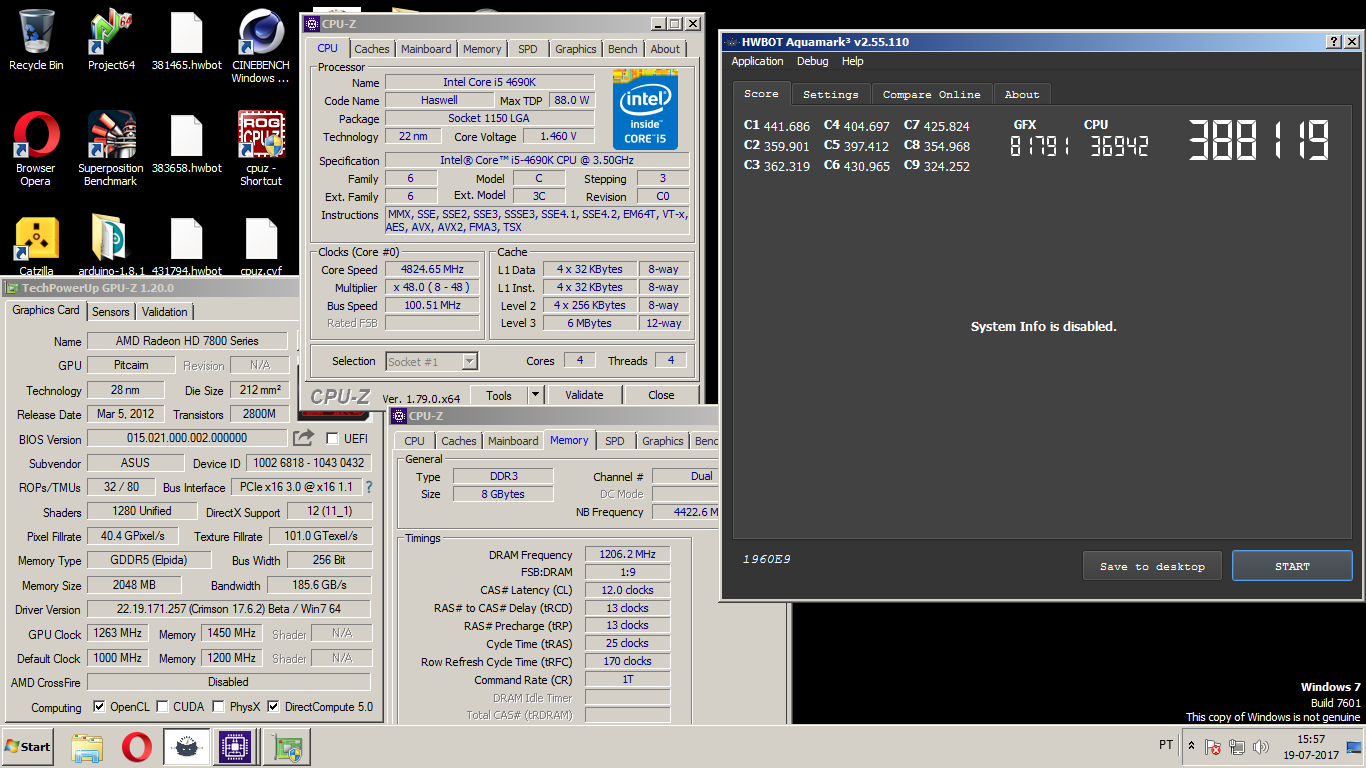
Task: Click the Aquamark help question mark button
Action: pyautogui.click(x=1334, y=41)
